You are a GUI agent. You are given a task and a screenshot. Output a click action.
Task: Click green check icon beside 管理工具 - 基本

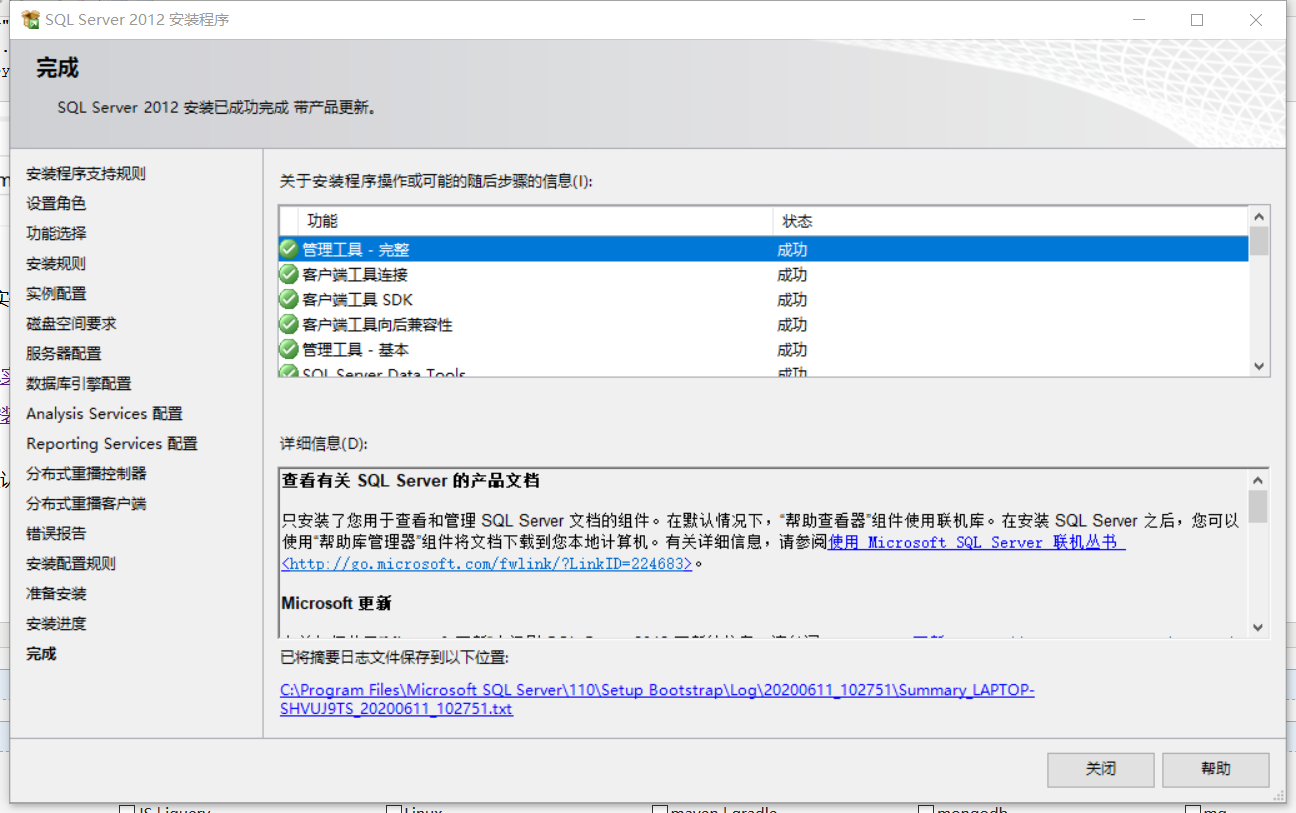(289, 349)
